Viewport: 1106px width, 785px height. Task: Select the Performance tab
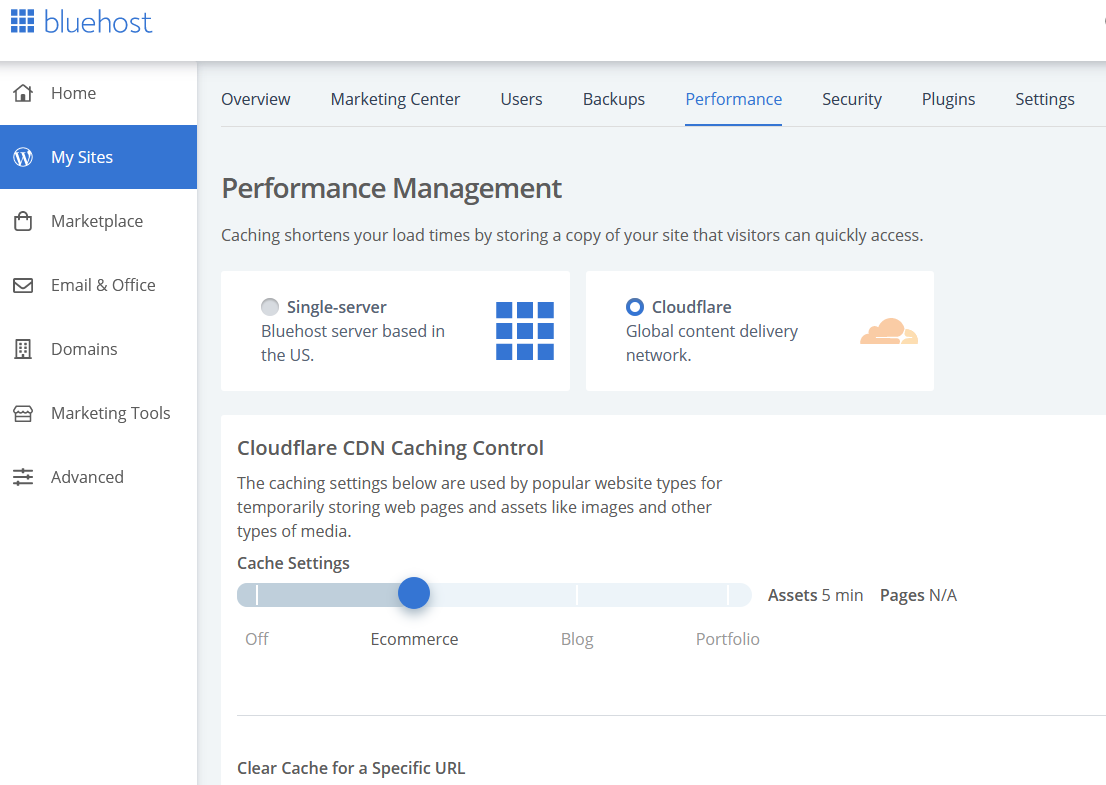tap(734, 99)
